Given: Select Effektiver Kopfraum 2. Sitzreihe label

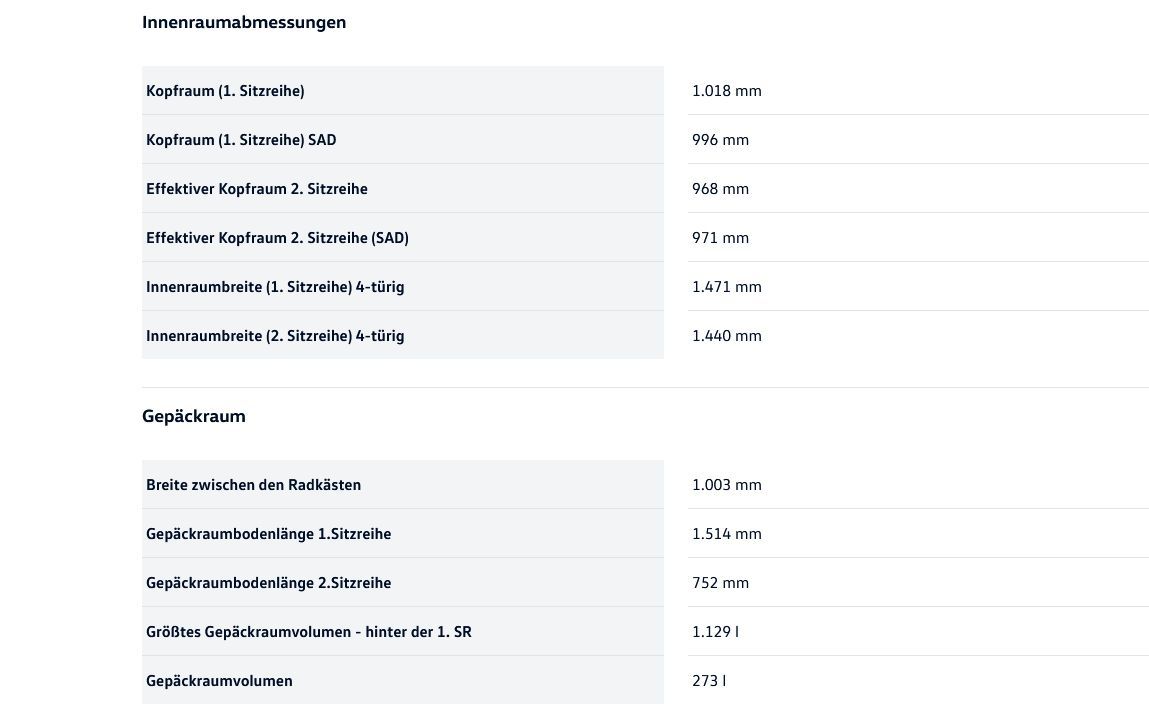Looking at the screenshot, I should [257, 189].
